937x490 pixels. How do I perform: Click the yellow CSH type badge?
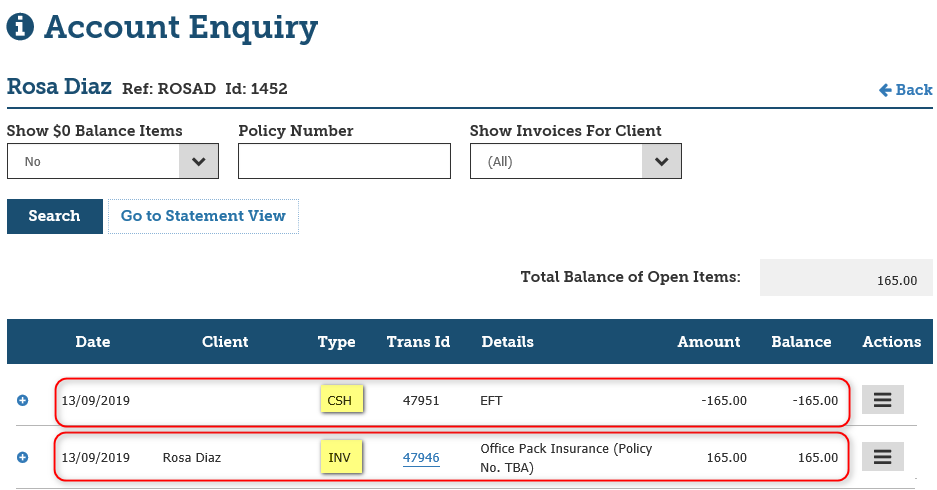point(341,400)
